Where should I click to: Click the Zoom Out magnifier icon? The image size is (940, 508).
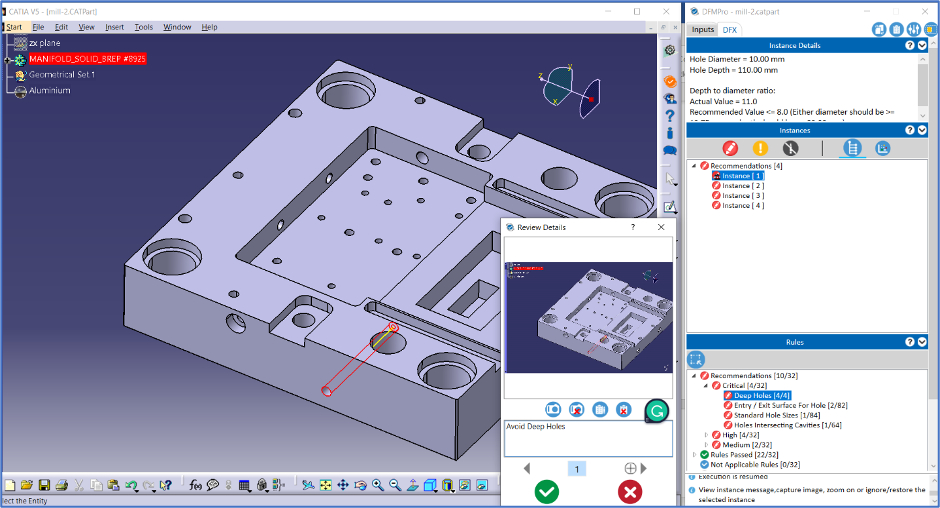point(395,485)
